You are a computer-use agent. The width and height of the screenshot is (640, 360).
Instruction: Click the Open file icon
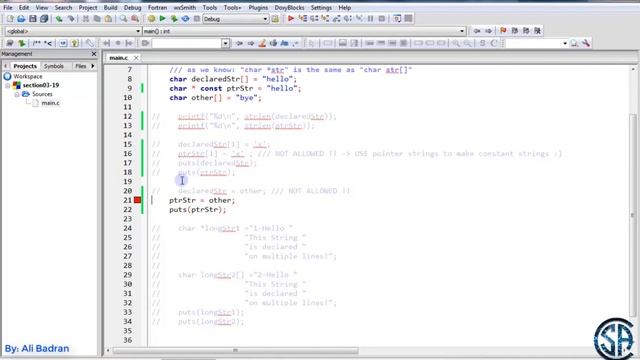tap(21, 19)
